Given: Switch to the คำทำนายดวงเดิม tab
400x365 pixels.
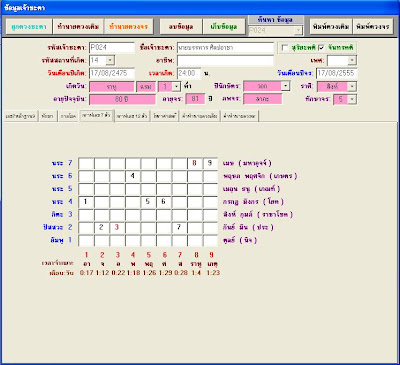Looking at the screenshot, I should [200, 116].
